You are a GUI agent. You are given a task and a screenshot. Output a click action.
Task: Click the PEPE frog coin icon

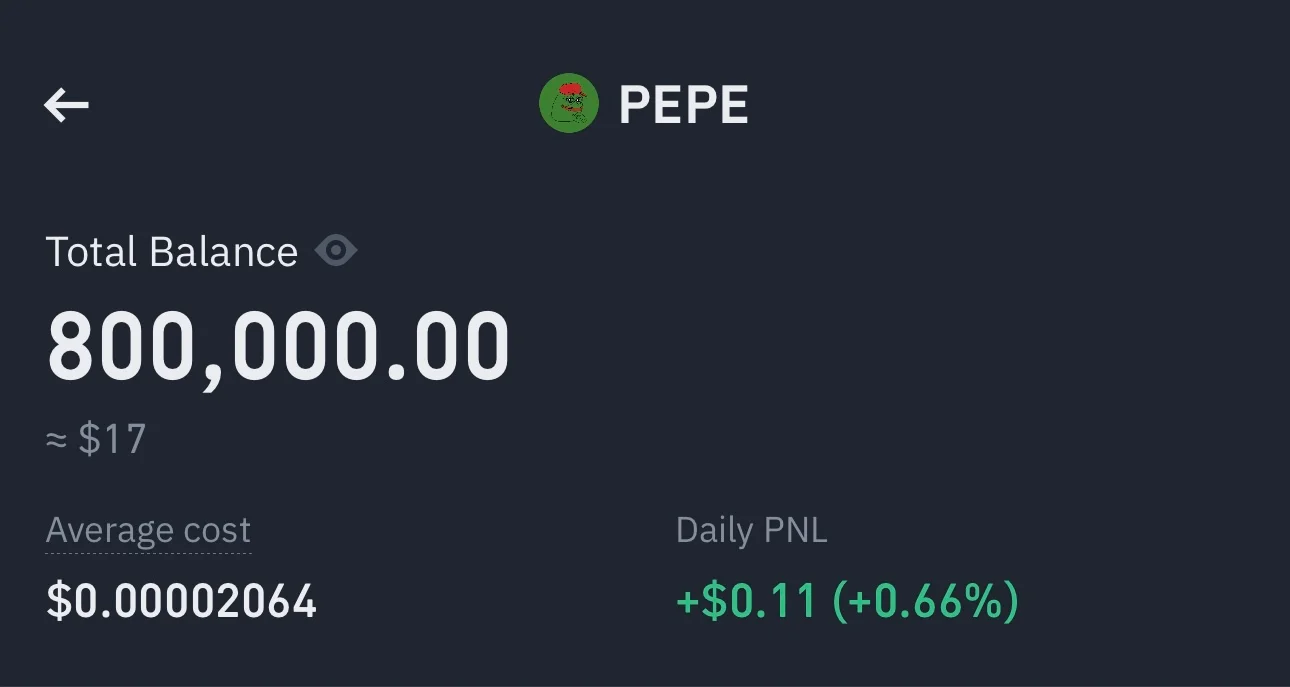[x=569, y=104]
